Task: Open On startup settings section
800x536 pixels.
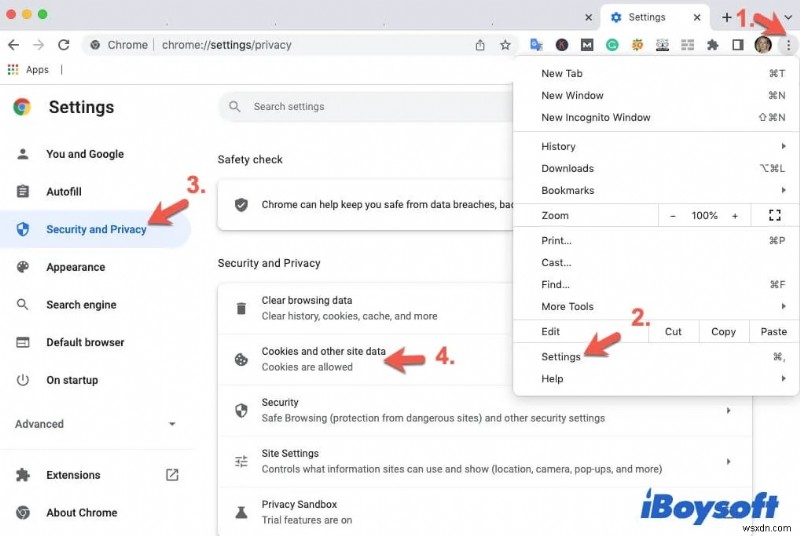Action: coord(72,380)
